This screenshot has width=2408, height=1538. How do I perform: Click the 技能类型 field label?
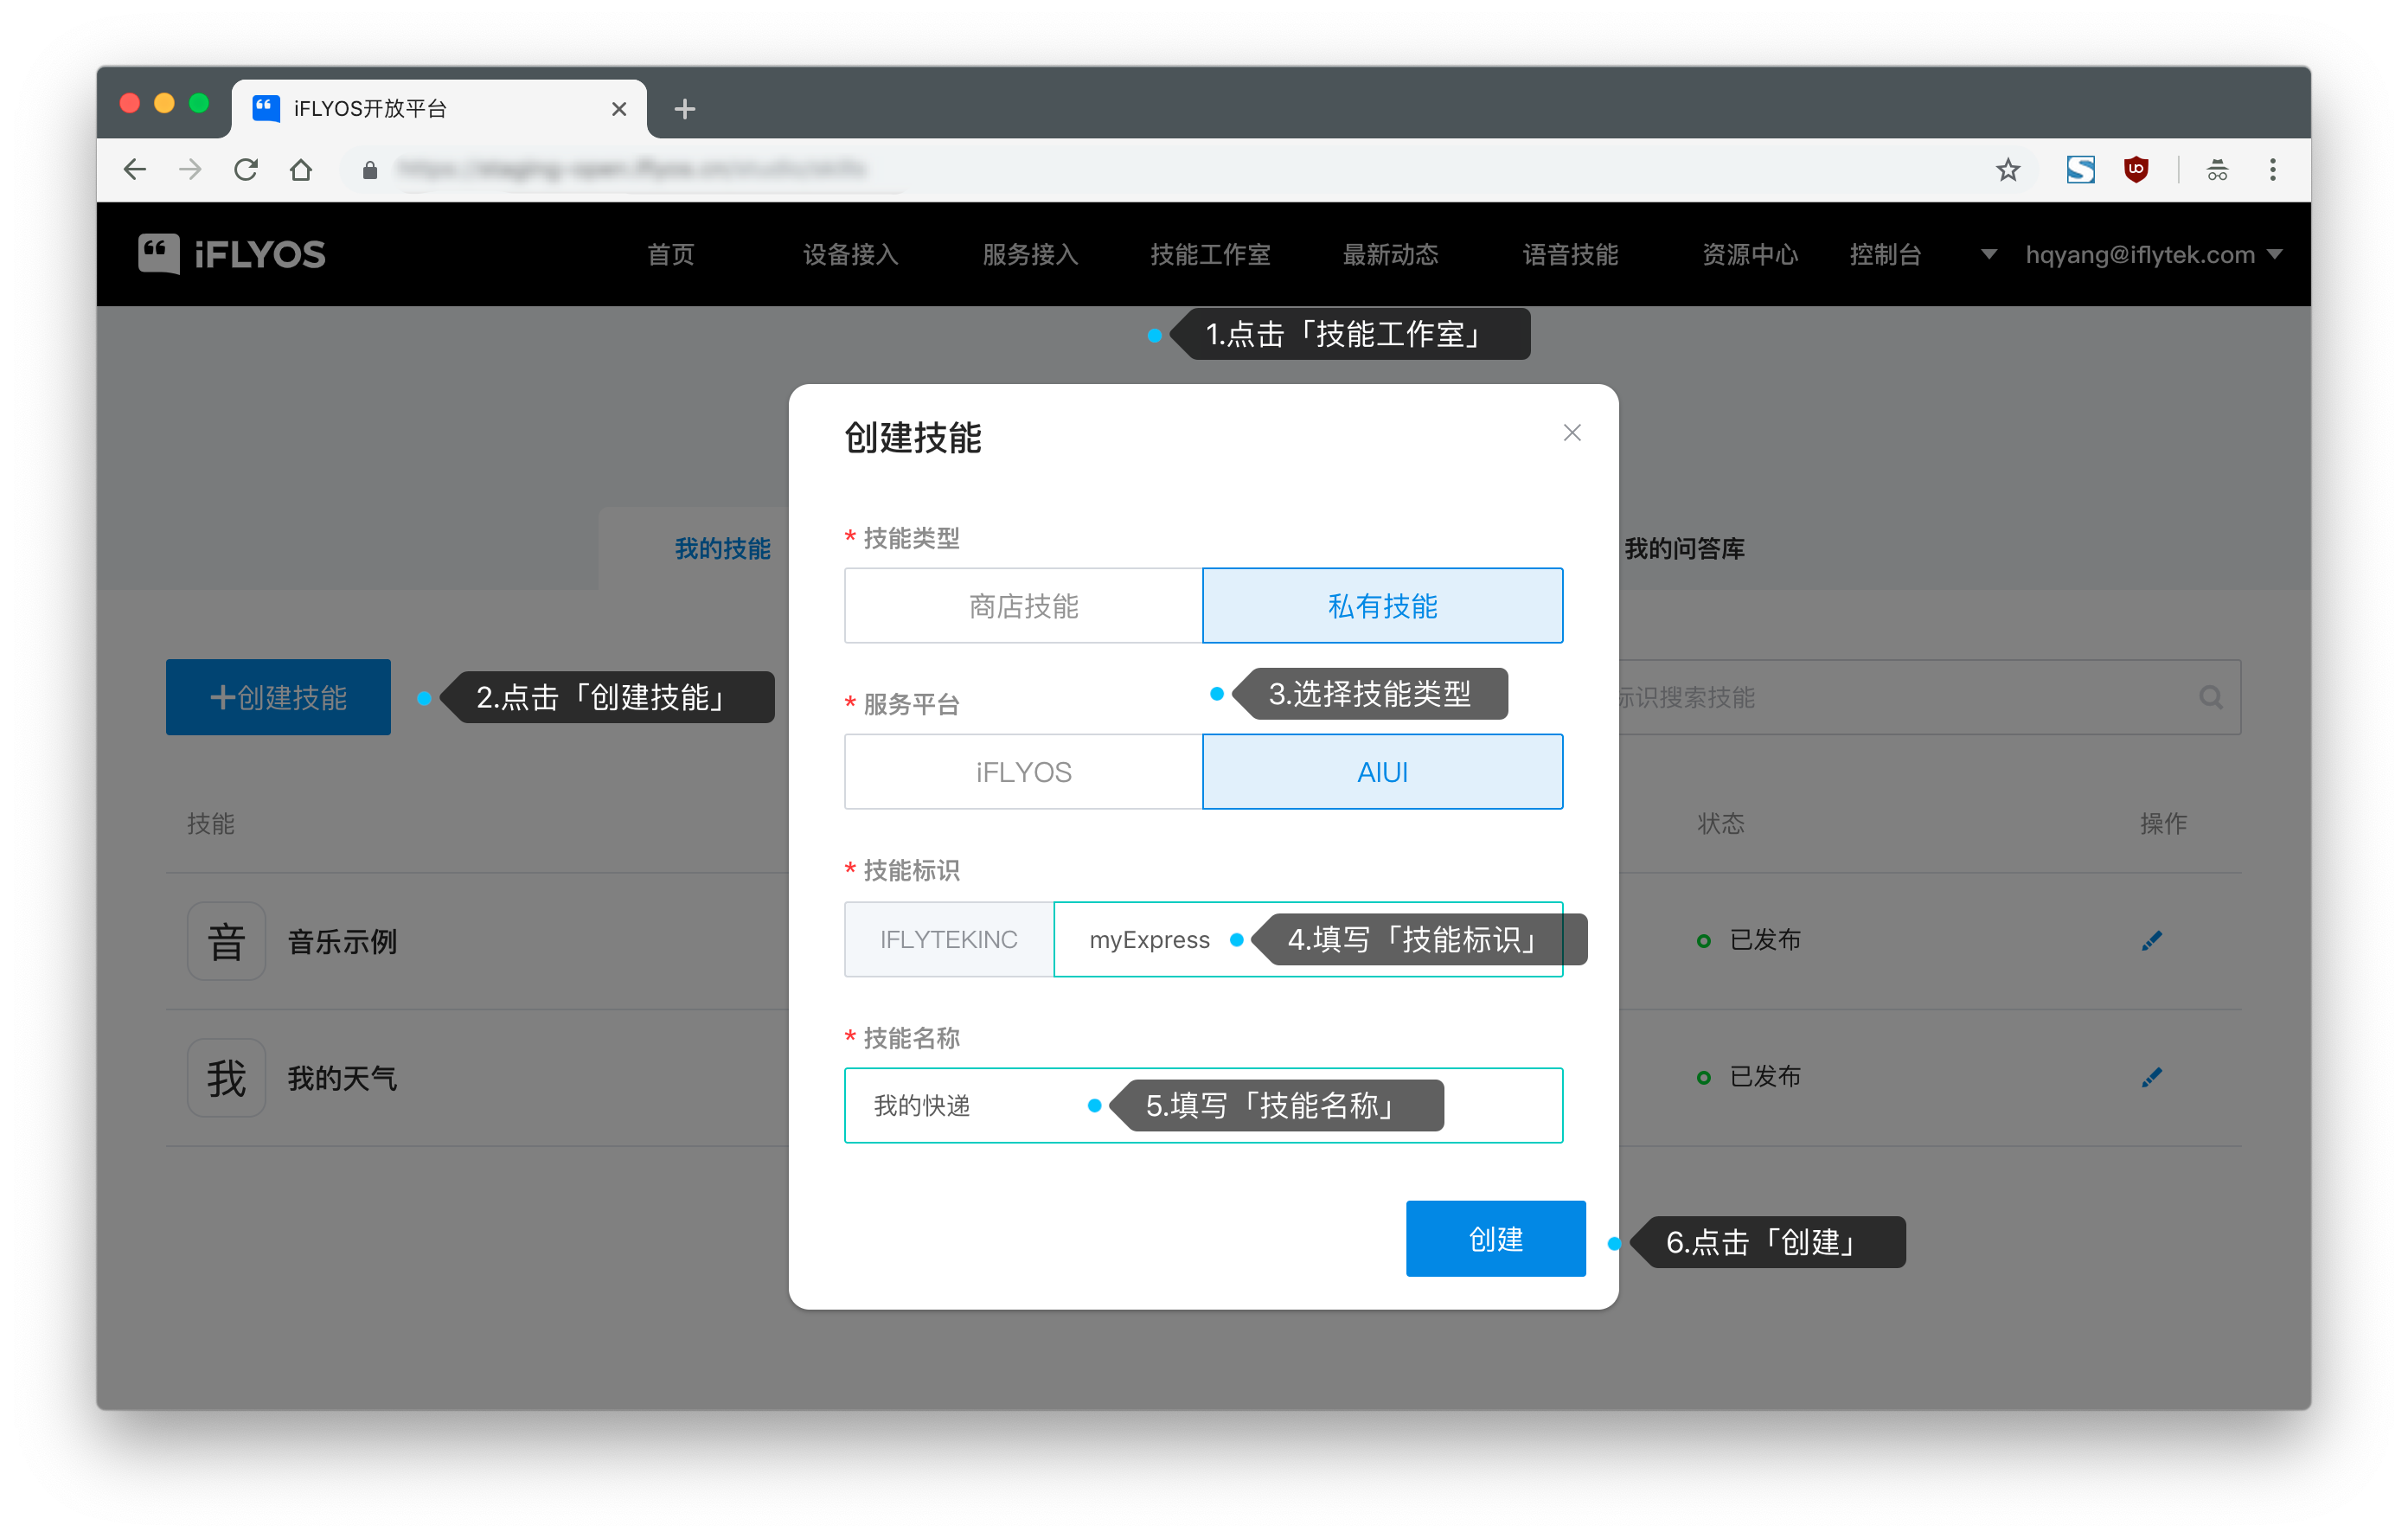(911, 538)
